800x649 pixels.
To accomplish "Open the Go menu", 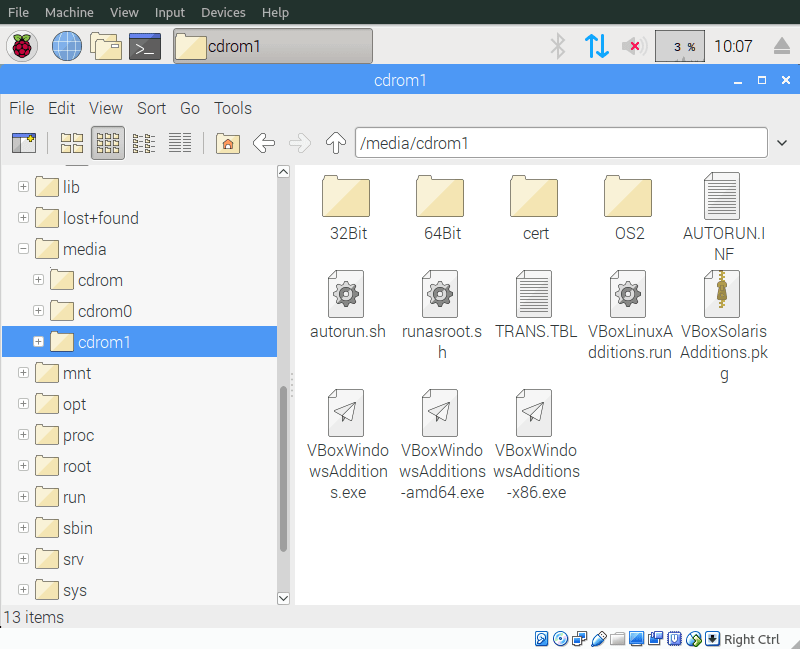I will coord(190,108).
